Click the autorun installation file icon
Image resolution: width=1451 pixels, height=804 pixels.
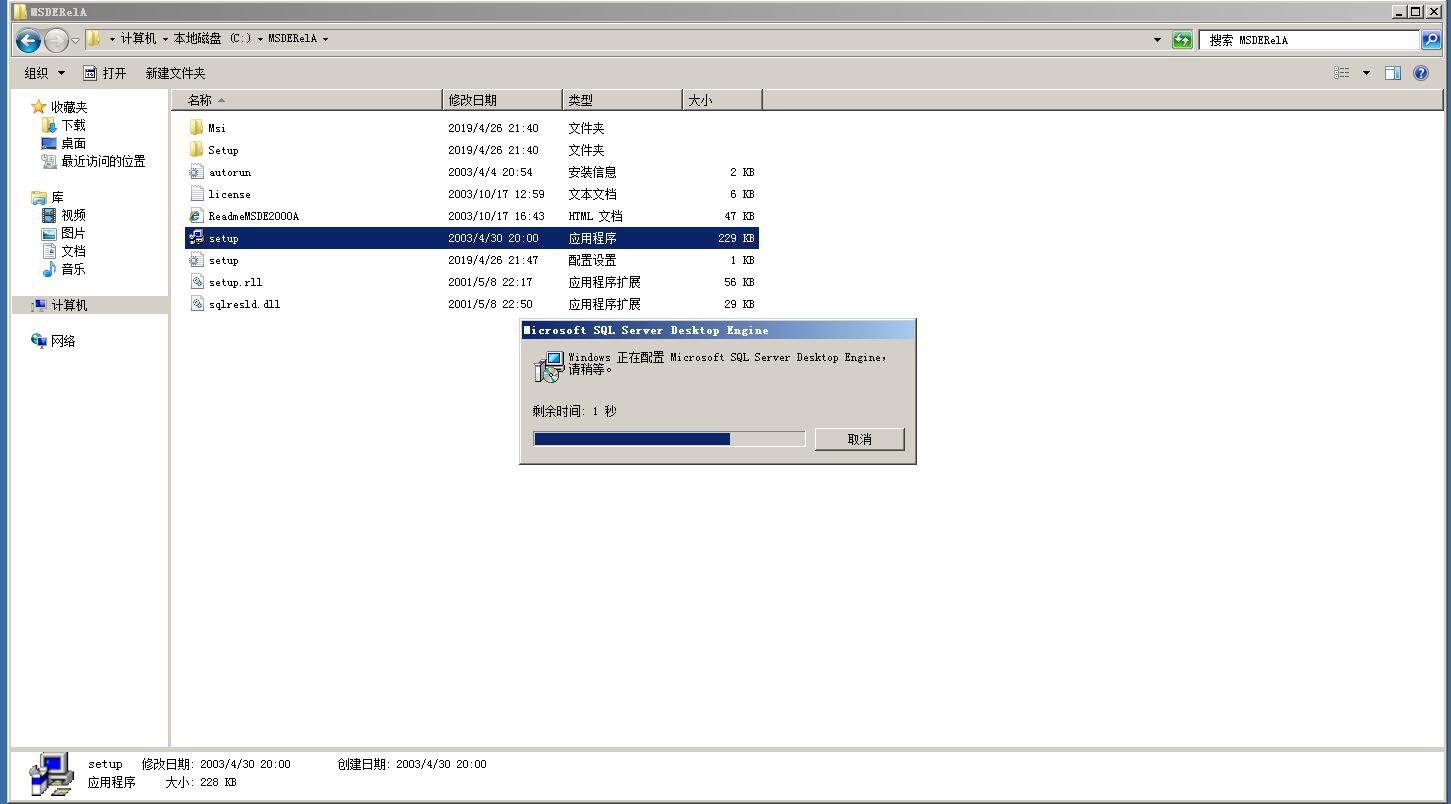point(196,171)
